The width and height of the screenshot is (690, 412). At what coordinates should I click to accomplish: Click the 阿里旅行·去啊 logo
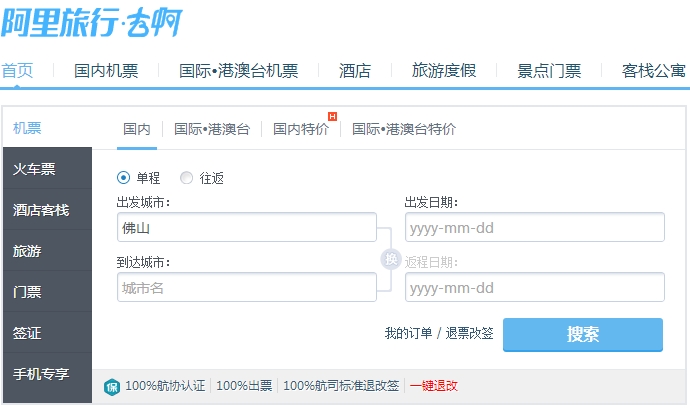click(92, 22)
